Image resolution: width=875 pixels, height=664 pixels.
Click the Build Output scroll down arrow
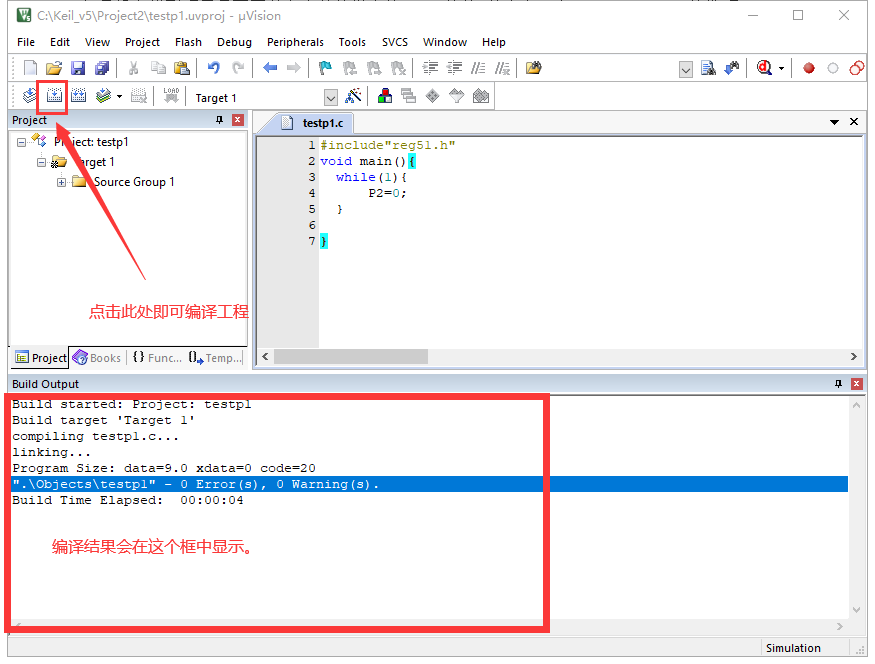pyautogui.click(x=857, y=610)
